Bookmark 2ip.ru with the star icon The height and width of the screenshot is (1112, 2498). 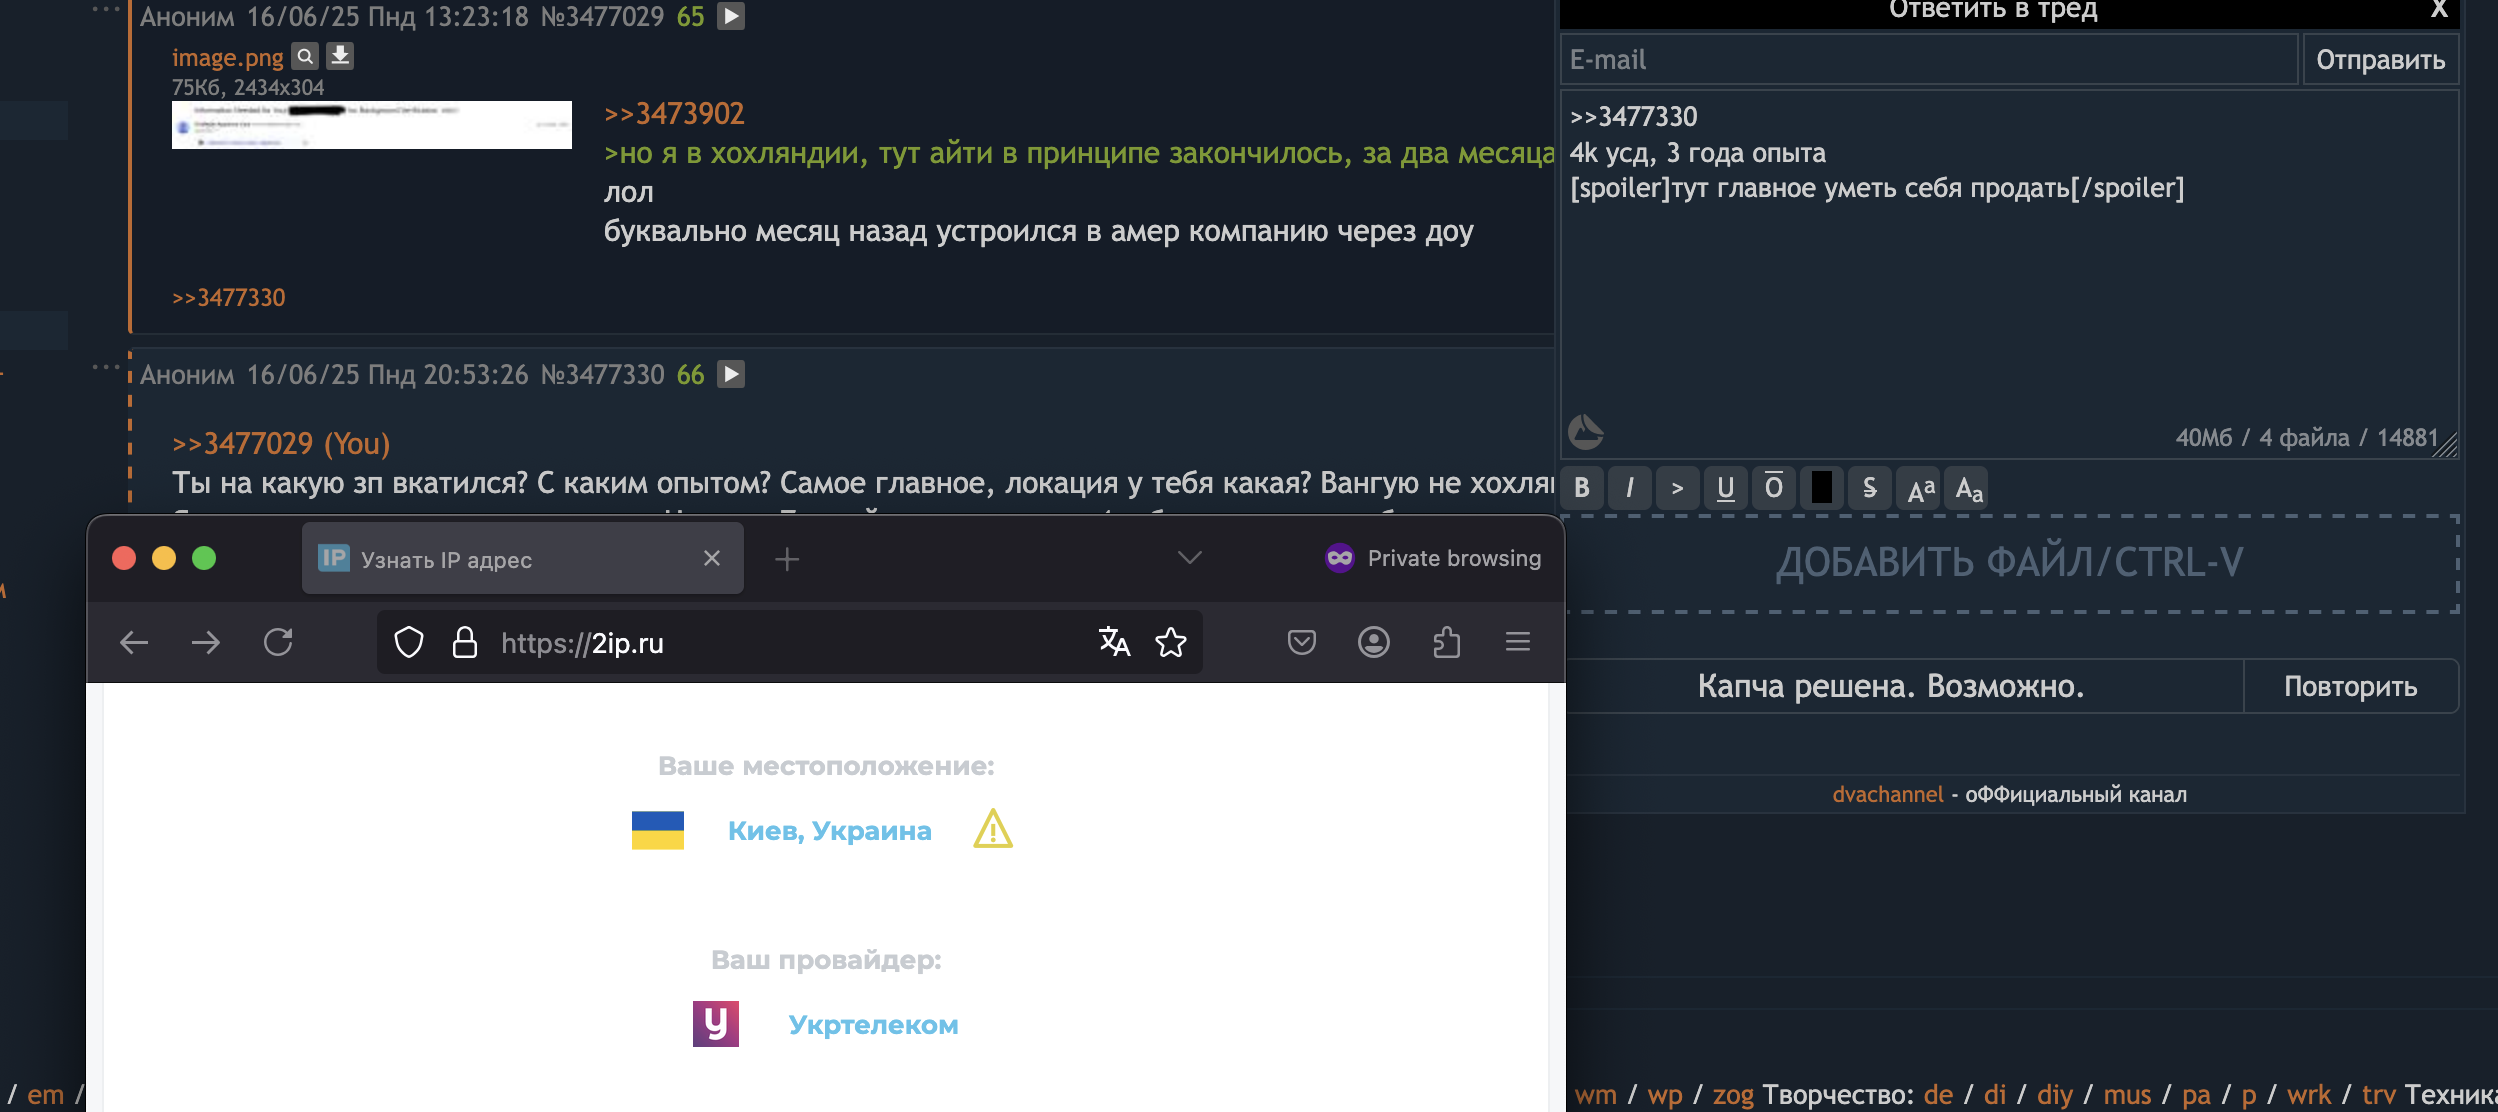(x=1171, y=642)
